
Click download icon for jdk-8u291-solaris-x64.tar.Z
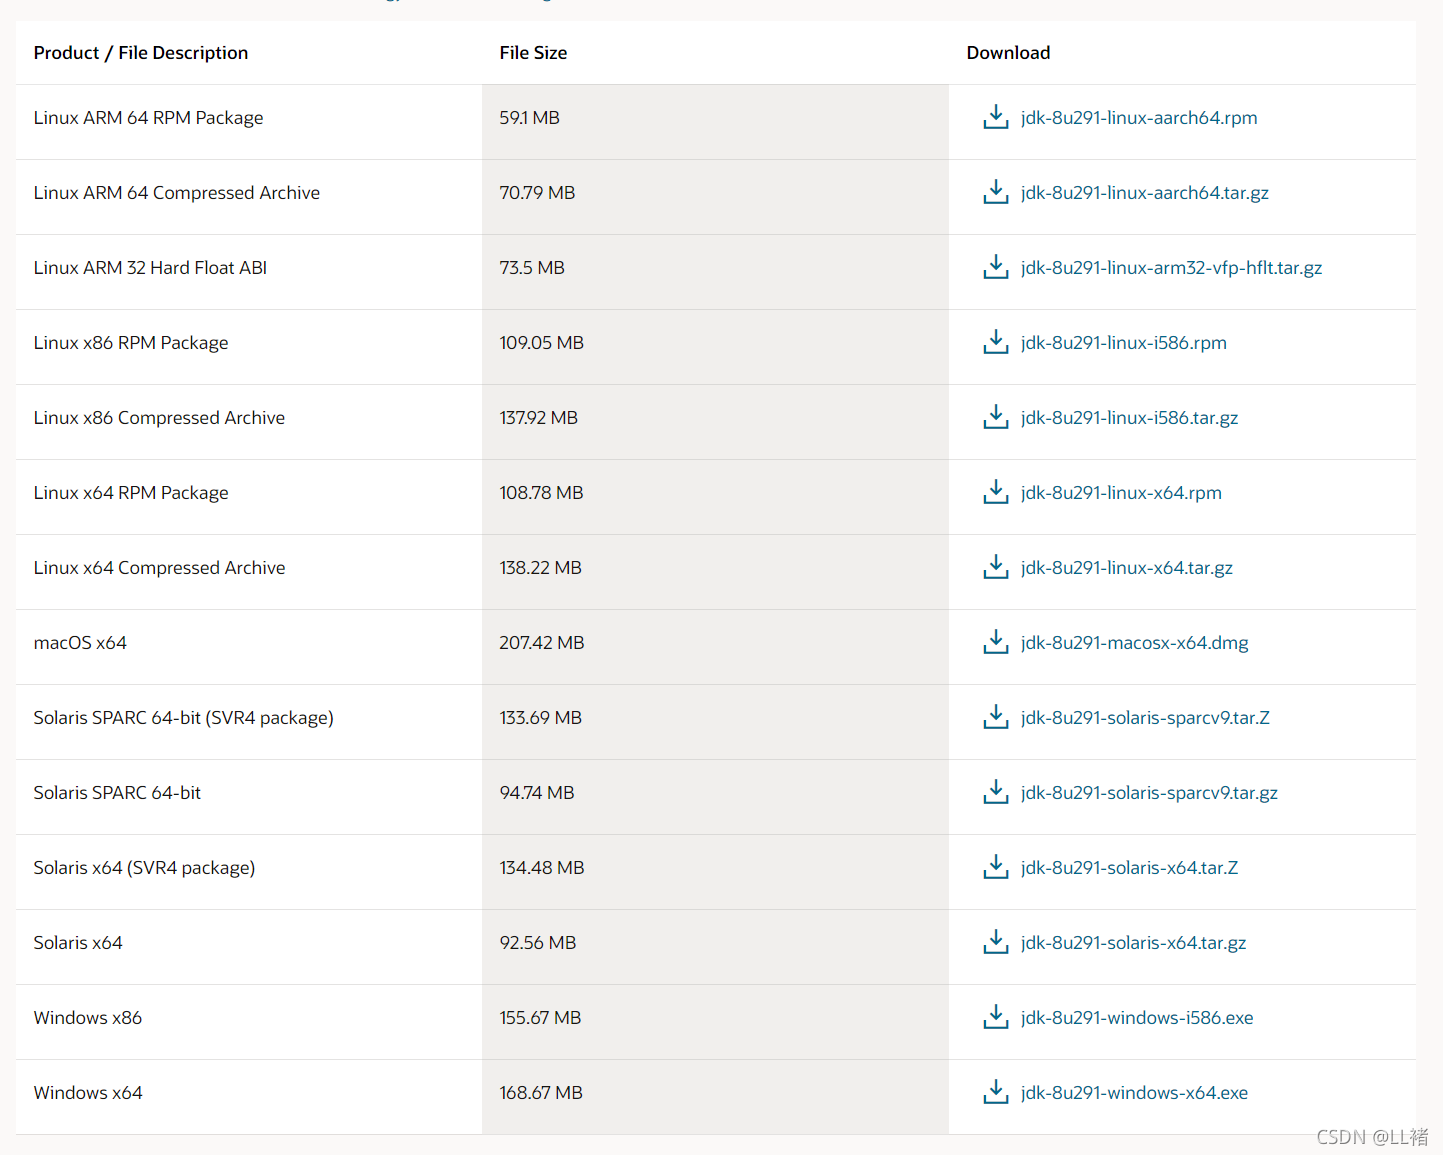click(x=995, y=867)
